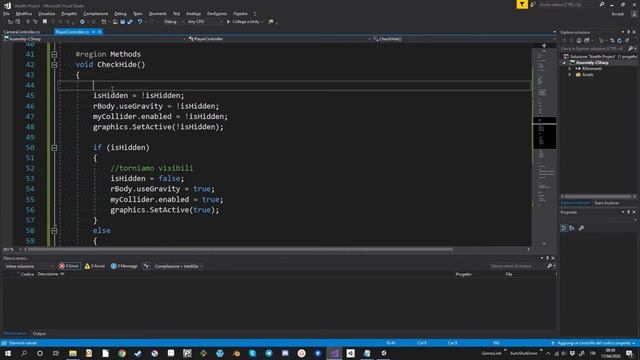Collapse the else block at line 58
The image size is (640, 360).
coord(54,231)
